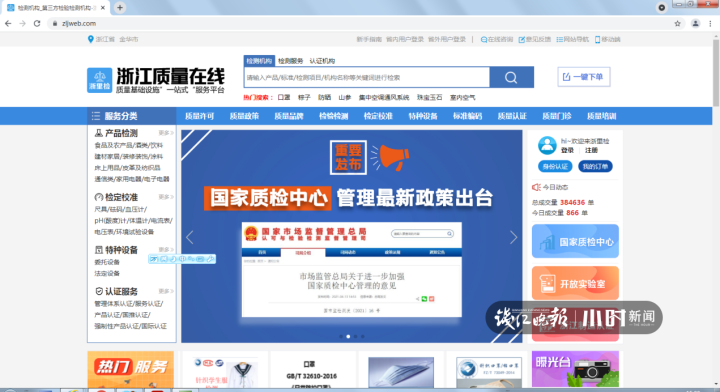This screenshot has height=392, width=720.
Task: Open the Chrome profile icon
Action: click(695, 23)
